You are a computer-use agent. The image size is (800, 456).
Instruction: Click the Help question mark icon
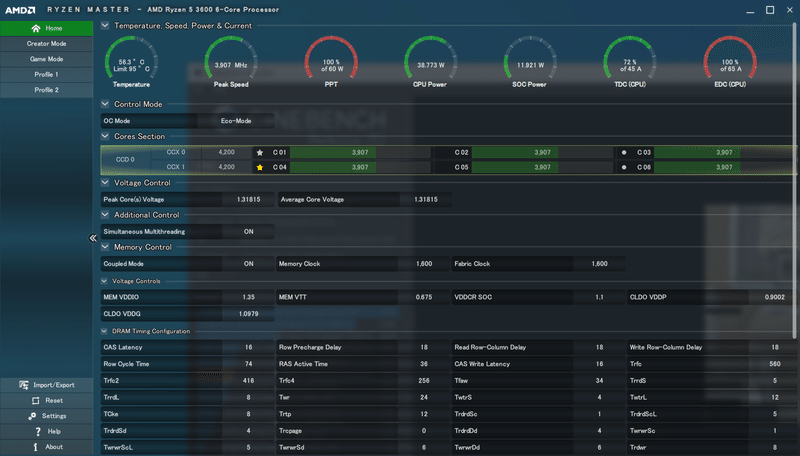click(x=38, y=432)
